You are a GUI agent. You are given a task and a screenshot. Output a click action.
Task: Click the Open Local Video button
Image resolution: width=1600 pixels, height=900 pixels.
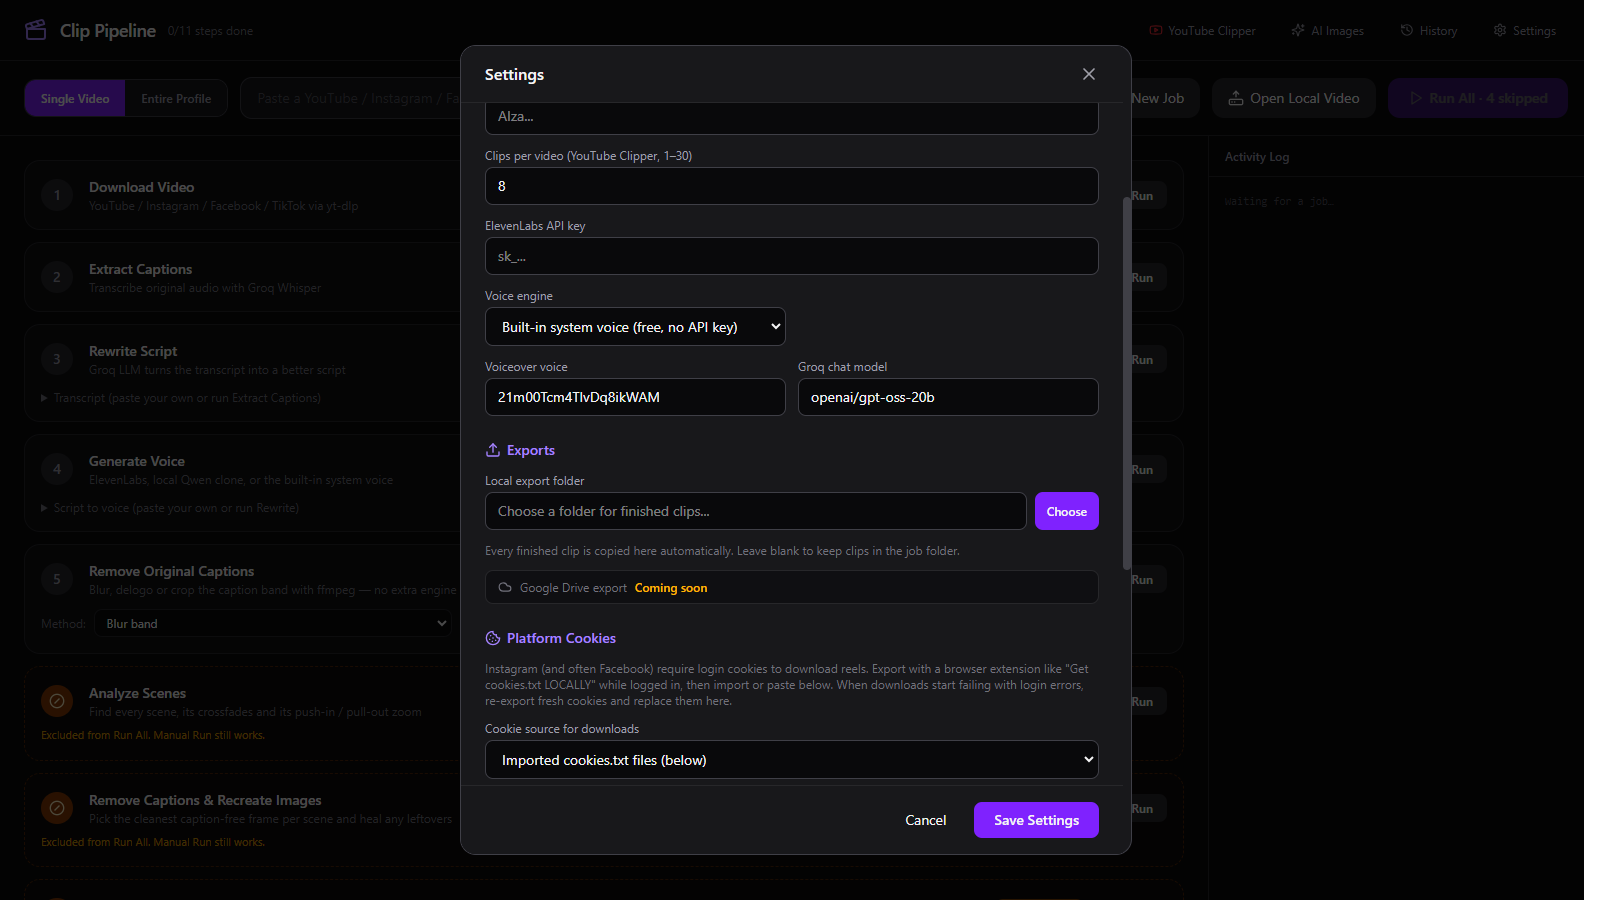click(1294, 98)
